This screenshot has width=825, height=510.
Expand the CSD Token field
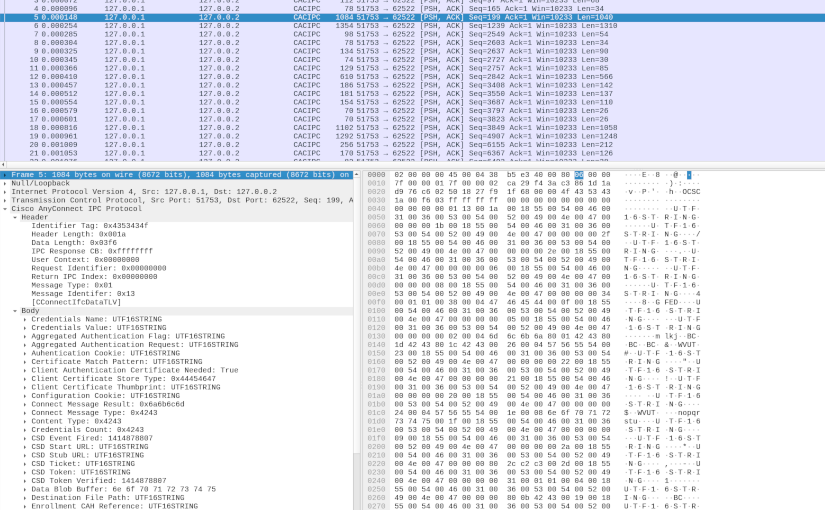25,472
